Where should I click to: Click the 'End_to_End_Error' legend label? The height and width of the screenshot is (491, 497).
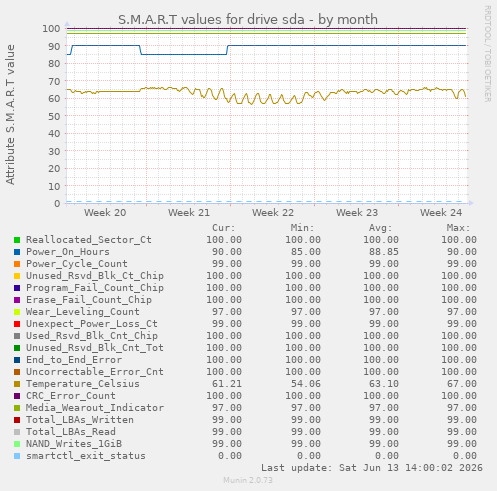coord(74,360)
